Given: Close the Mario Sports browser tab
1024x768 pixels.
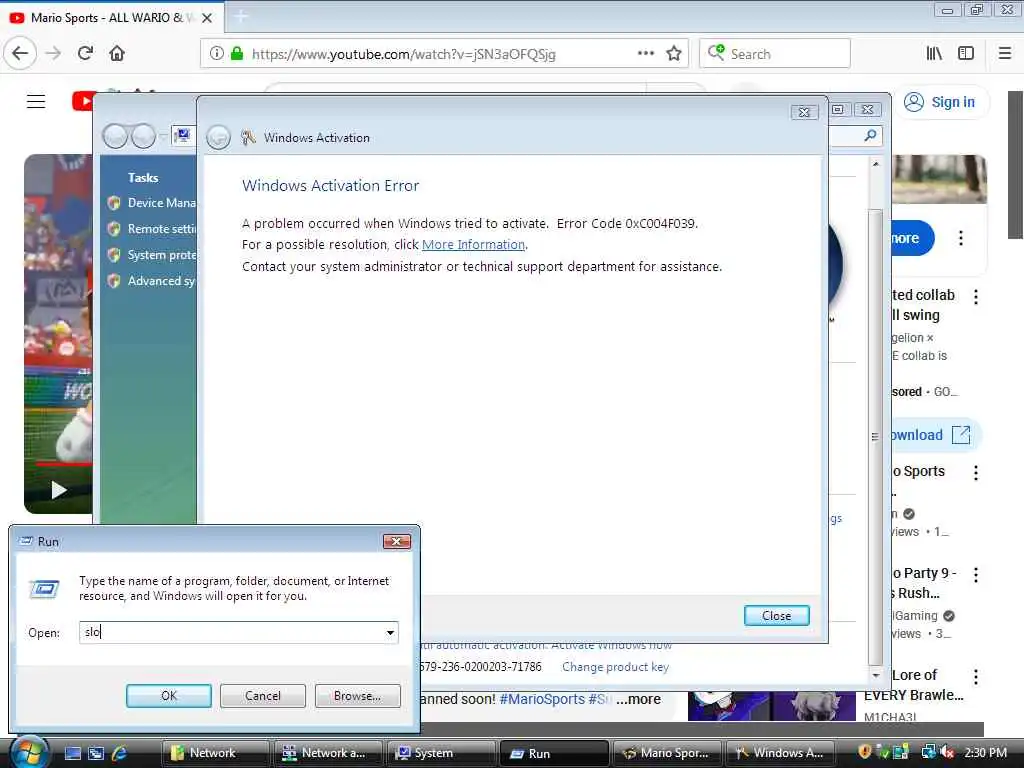Looking at the screenshot, I should pyautogui.click(x=207, y=18).
